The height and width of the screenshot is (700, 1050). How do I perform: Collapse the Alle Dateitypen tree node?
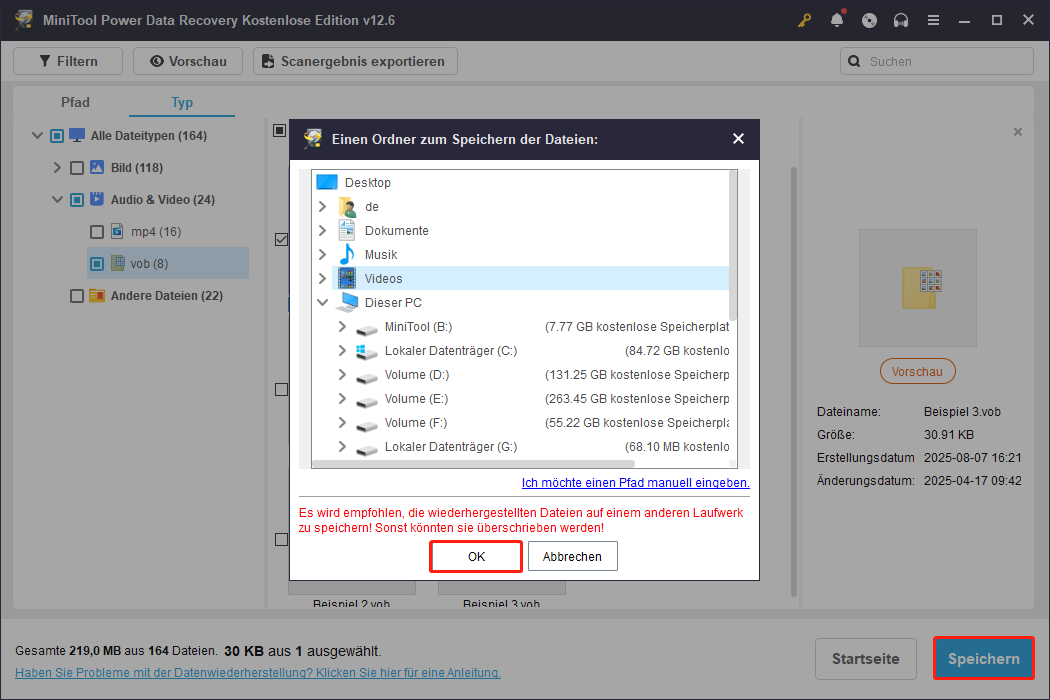(x=38, y=135)
